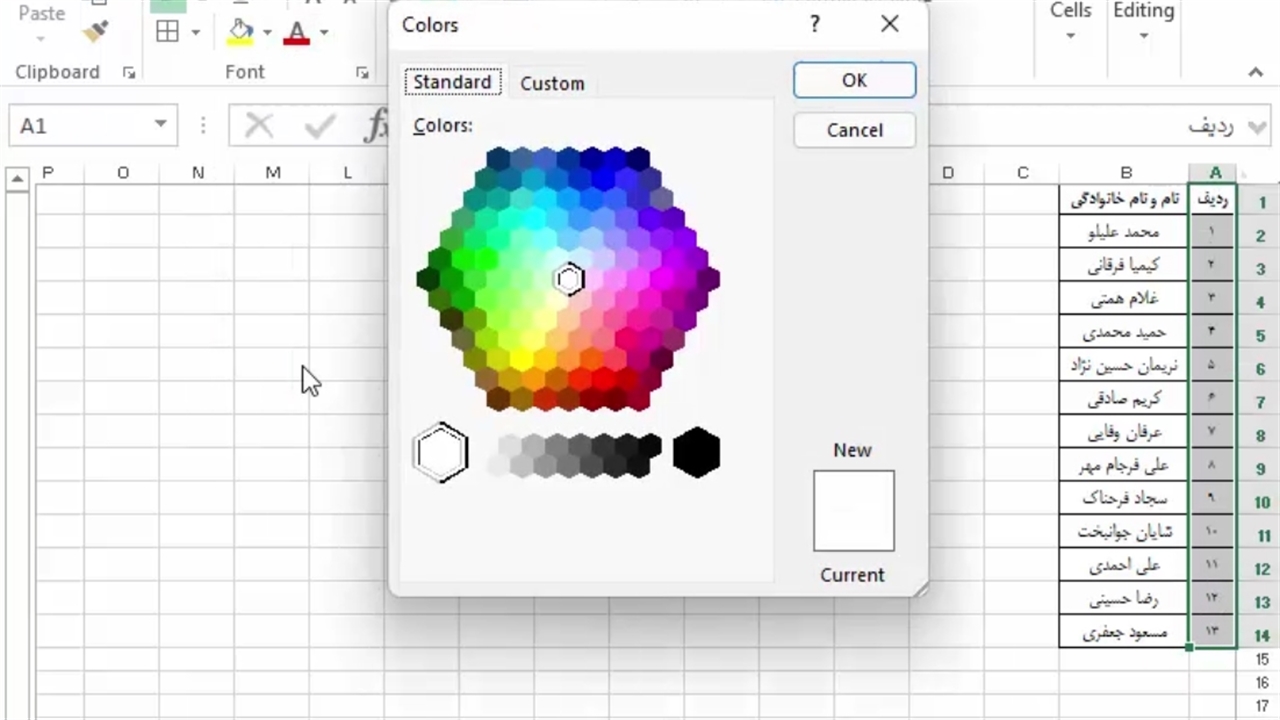The height and width of the screenshot is (720, 1280).
Task: Open the Font group dialog launcher
Action: click(x=362, y=73)
